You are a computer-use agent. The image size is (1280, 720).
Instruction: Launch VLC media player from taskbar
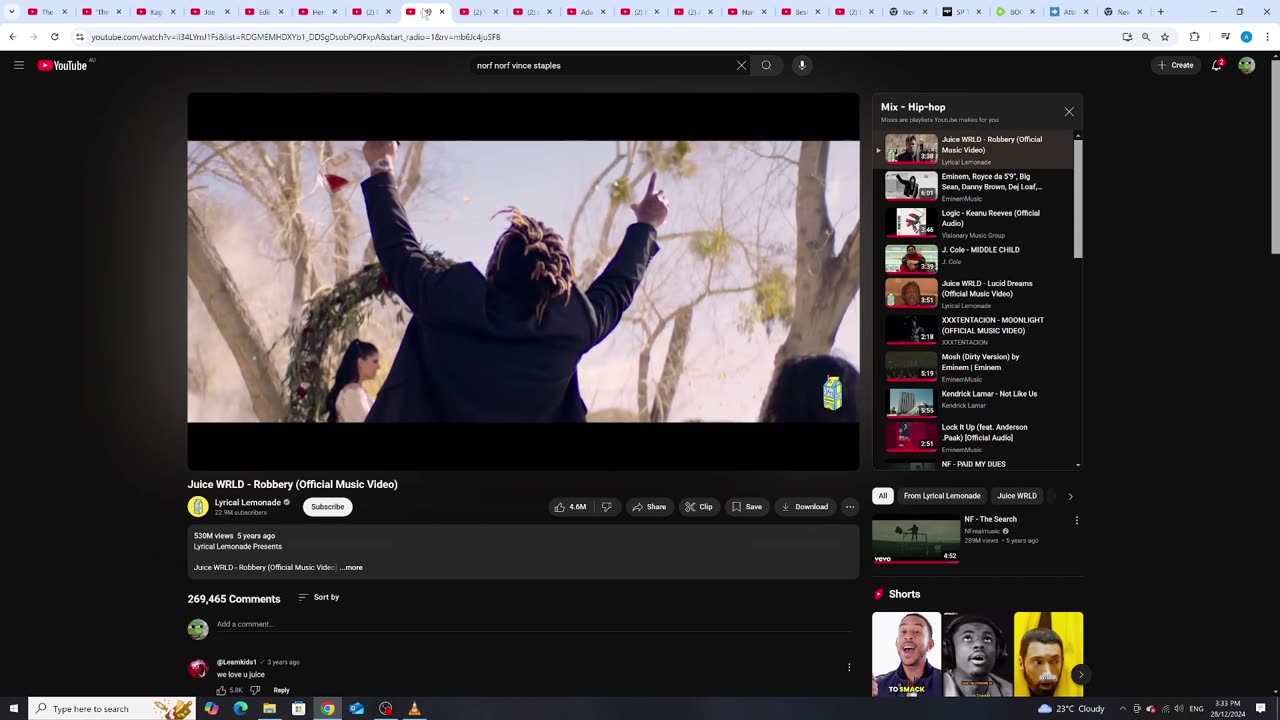414,709
